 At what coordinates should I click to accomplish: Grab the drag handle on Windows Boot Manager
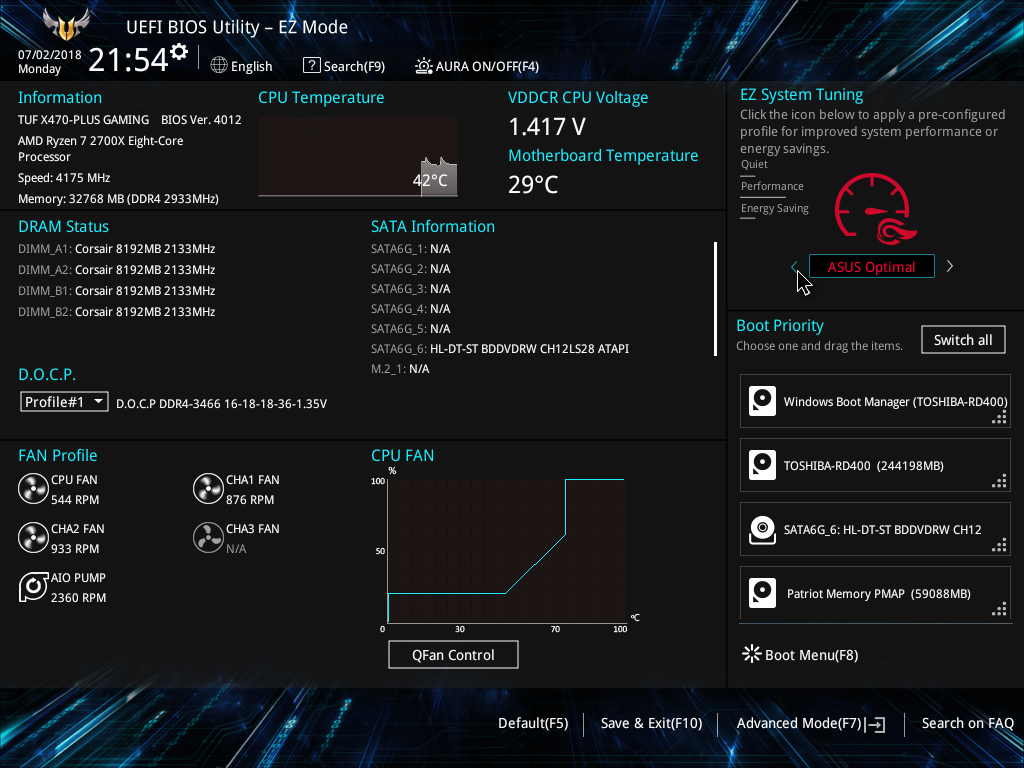[x=999, y=418]
